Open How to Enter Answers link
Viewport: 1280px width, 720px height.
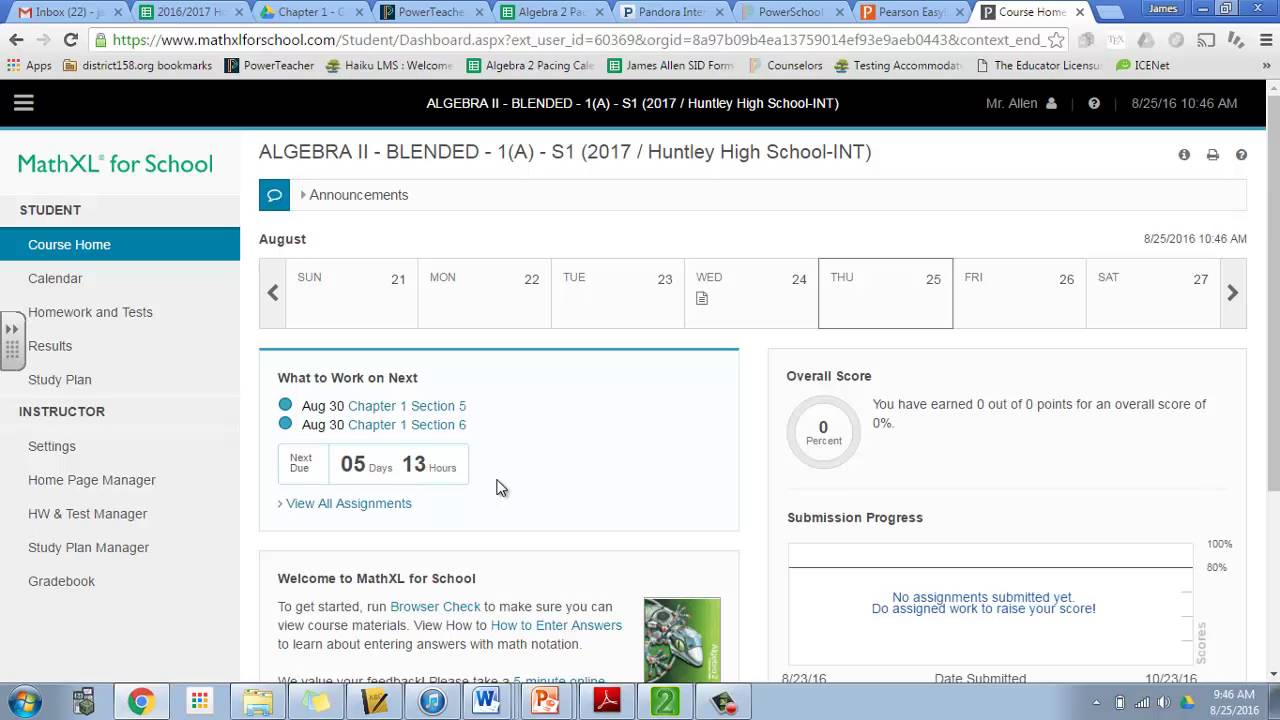556,626
